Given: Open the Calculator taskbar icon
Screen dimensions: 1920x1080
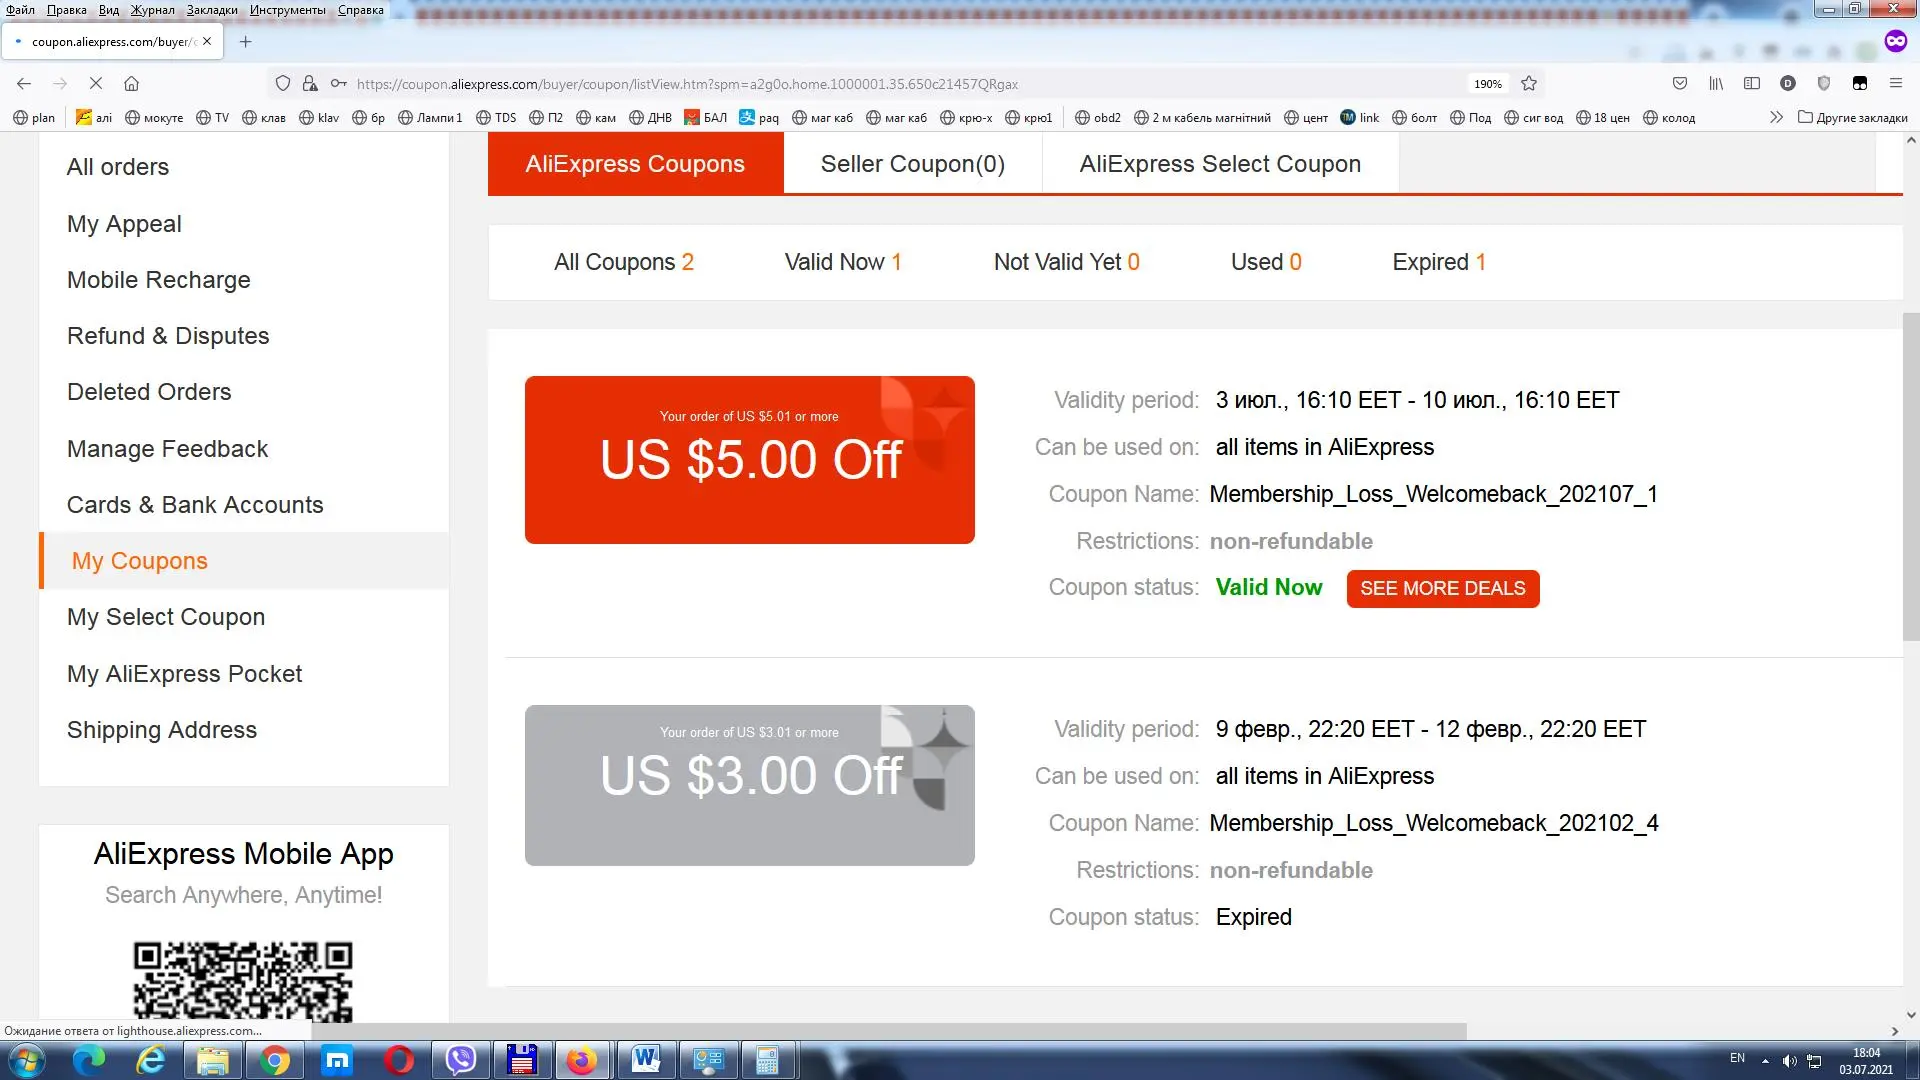Looking at the screenshot, I should point(767,1060).
